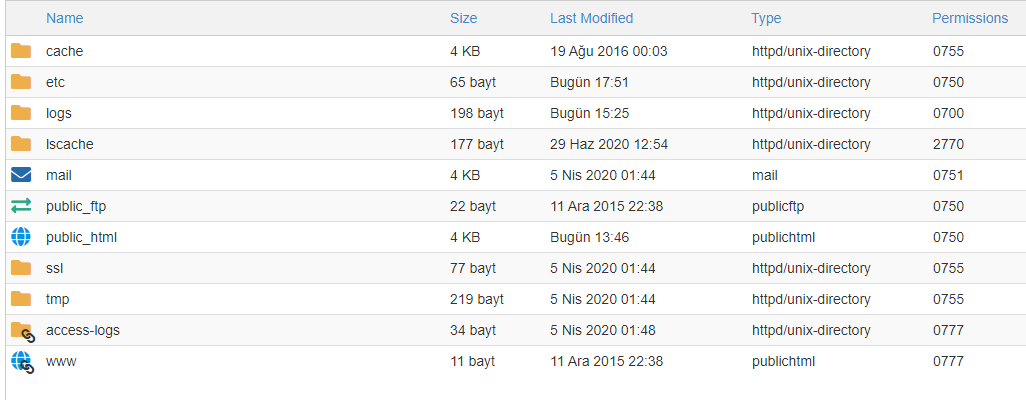Click the public_ftp transfer arrows icon
The height and width of the screenshot is (400, 1026).
[21, 206]
